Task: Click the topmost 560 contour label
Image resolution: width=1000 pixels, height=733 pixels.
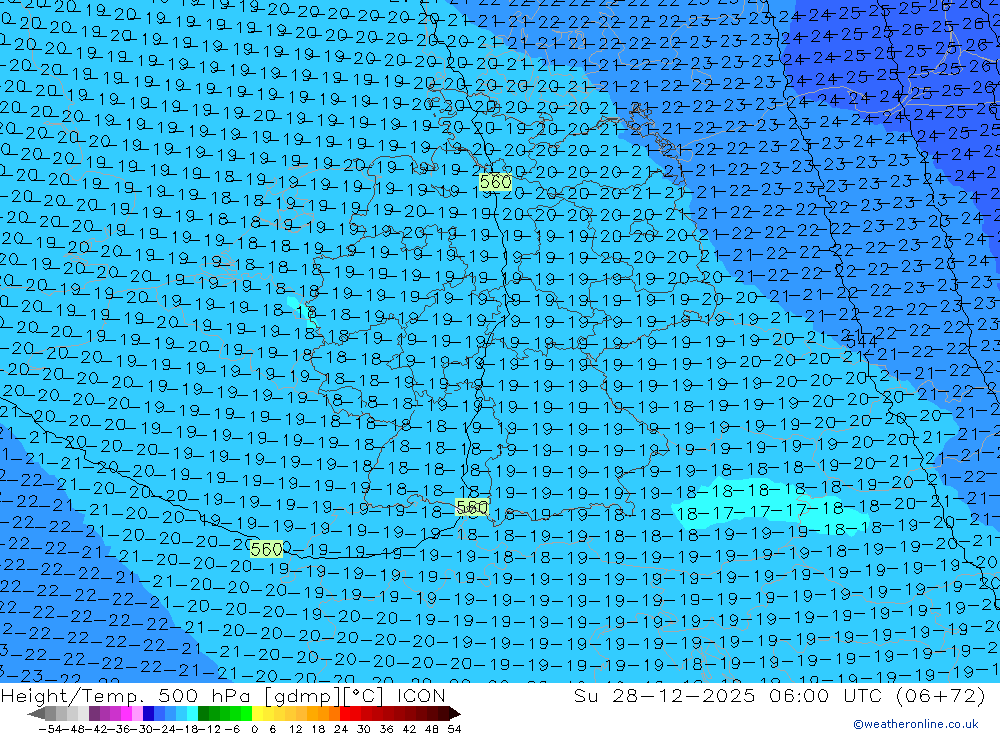Action: tap(496, 182)
